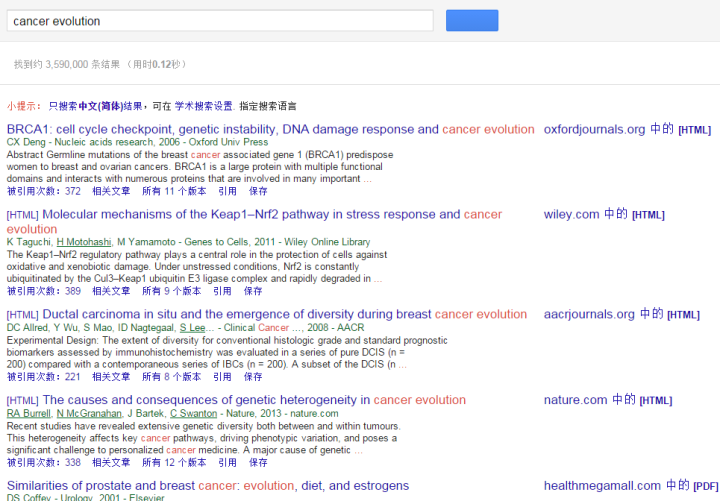Open oxfordjournals.org HTML full text link
Screen dimensions: 720x501
pos(627,129)
